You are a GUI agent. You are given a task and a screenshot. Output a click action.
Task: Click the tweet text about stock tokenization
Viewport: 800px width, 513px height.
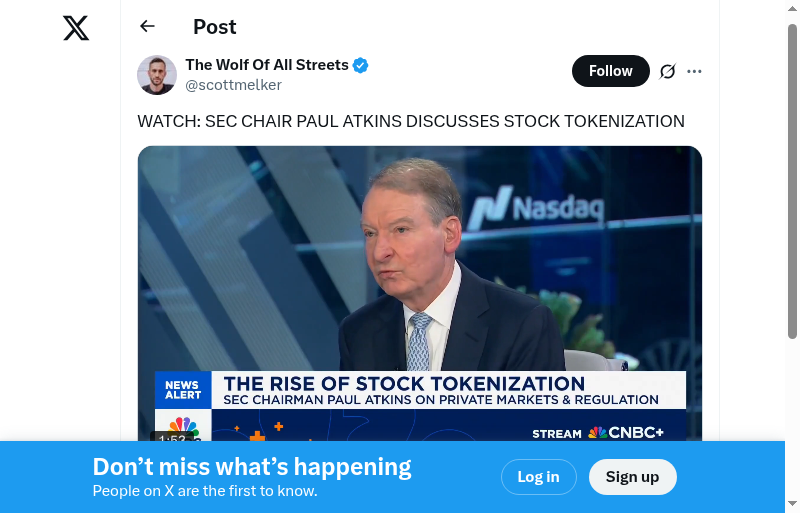pos(411,121)
